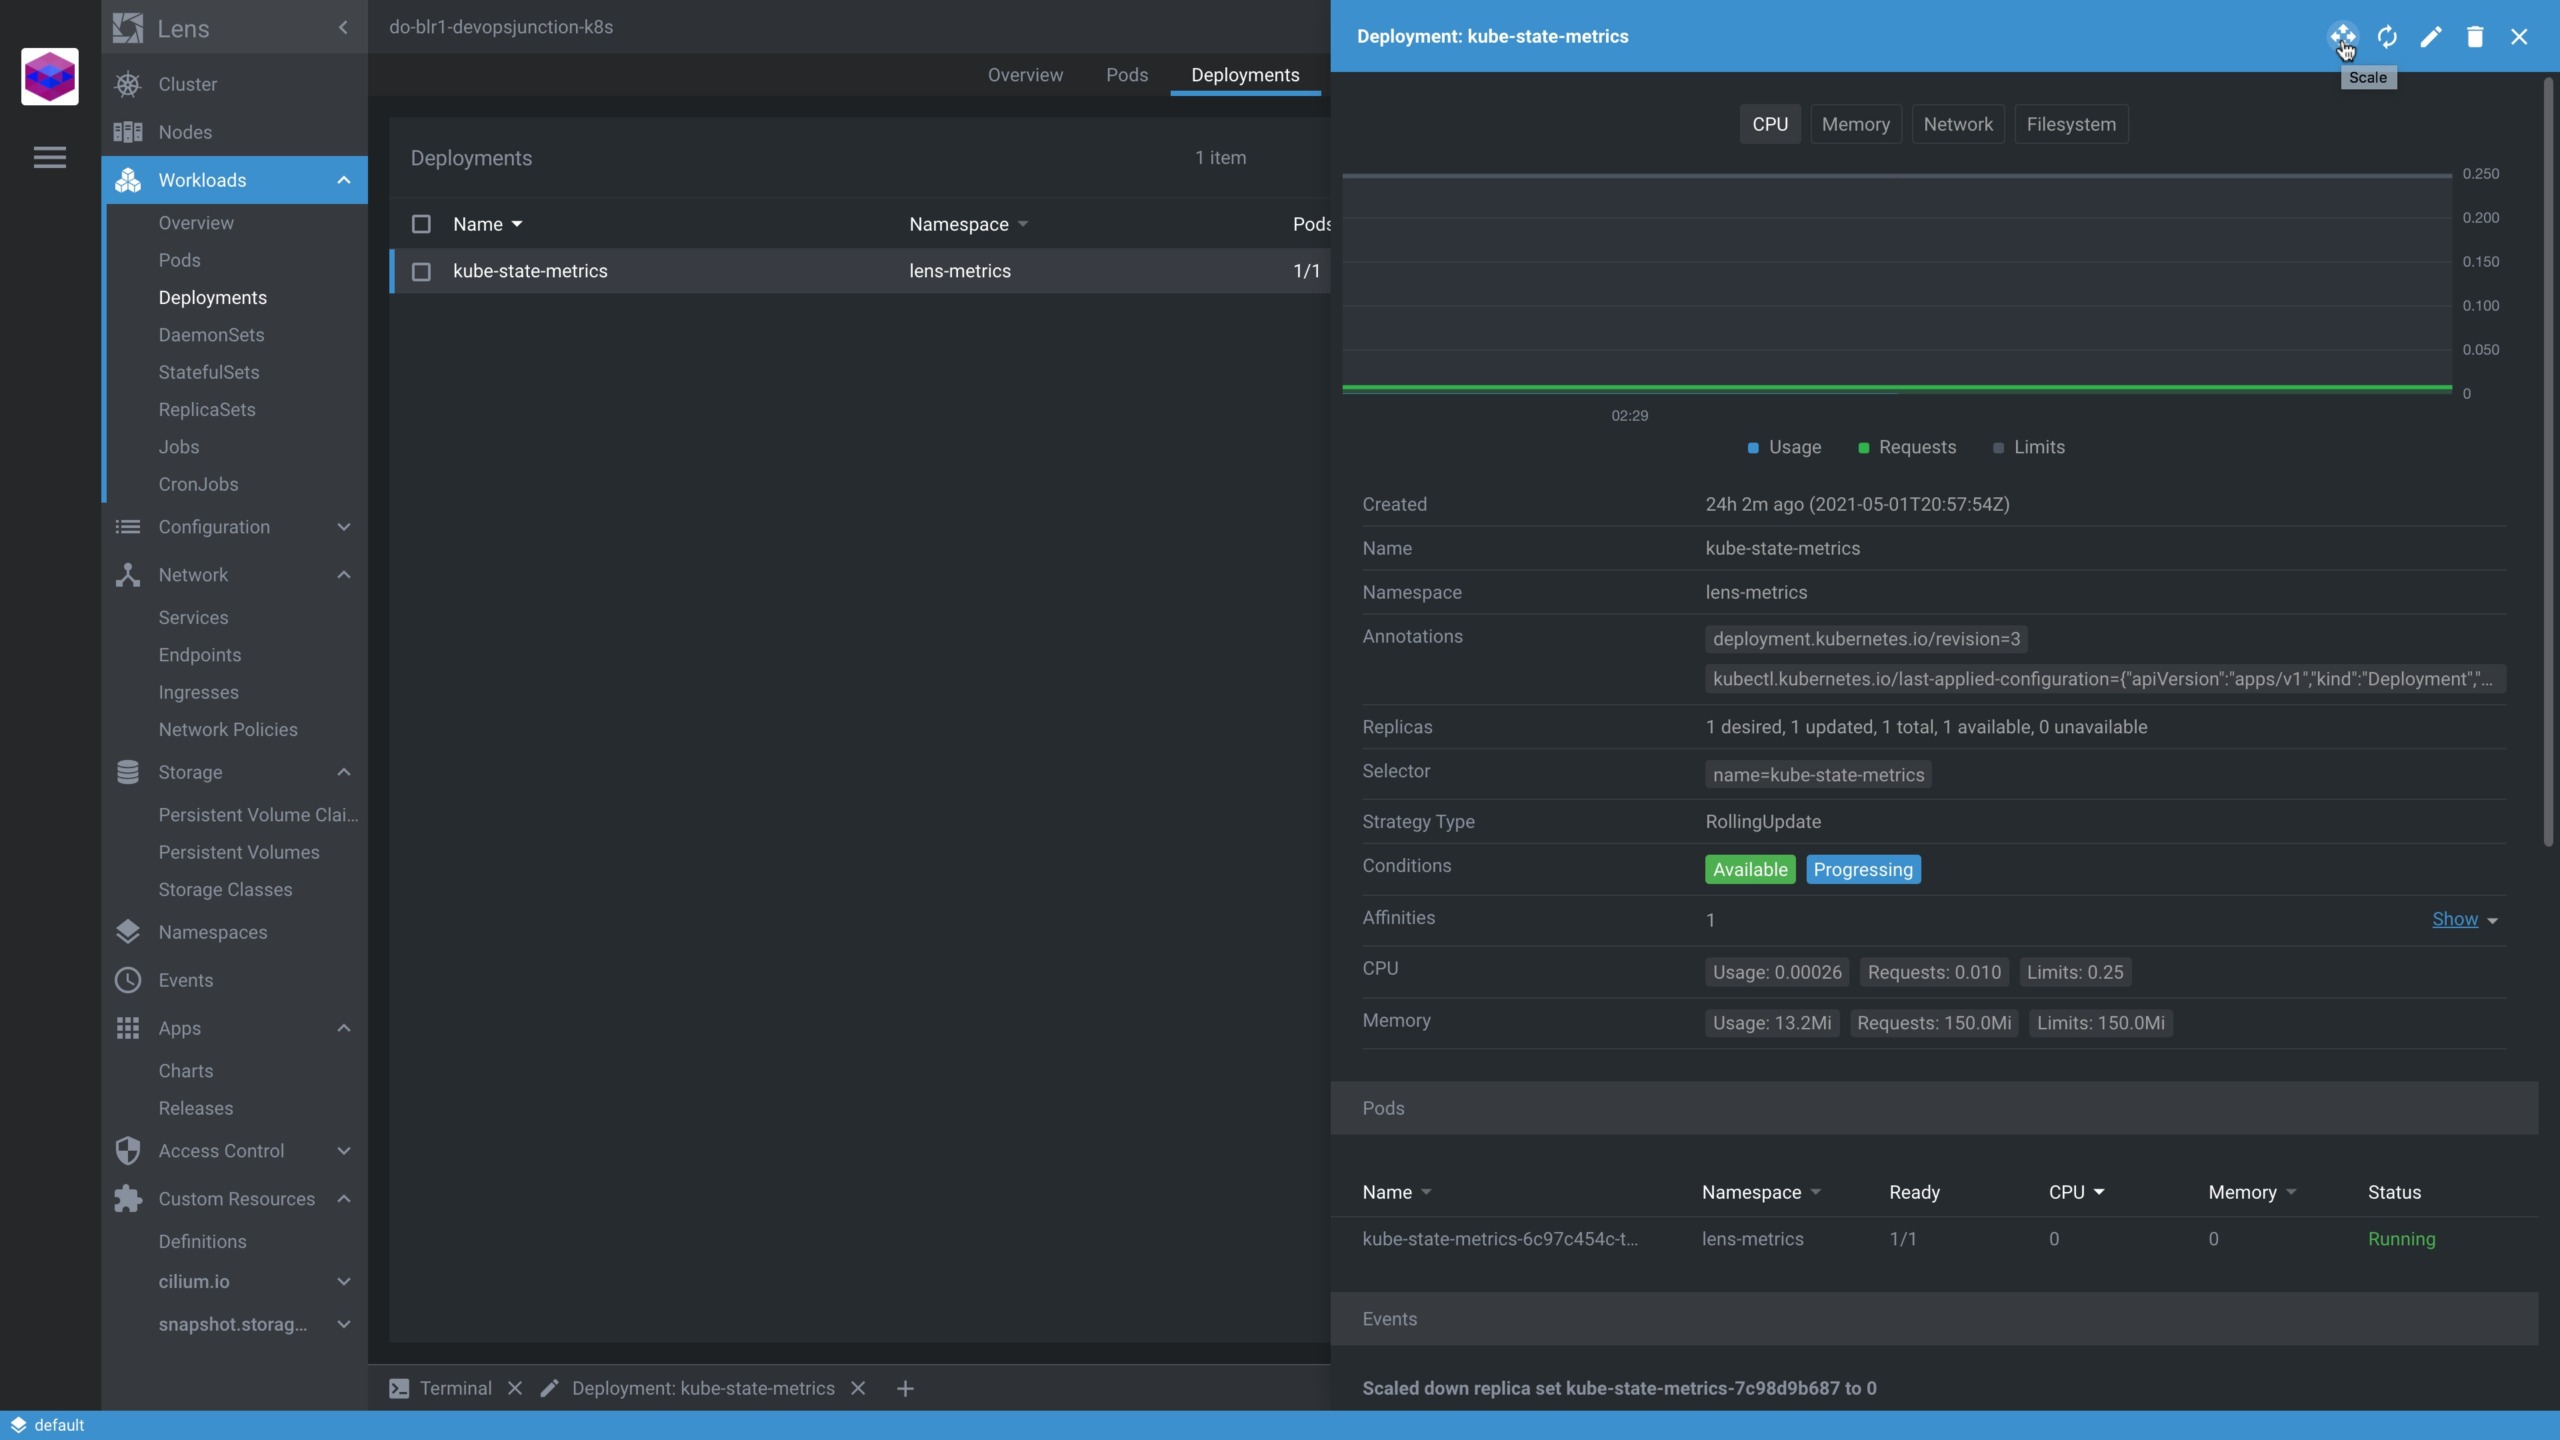Click the Nodes server icon

click(128, 132)
